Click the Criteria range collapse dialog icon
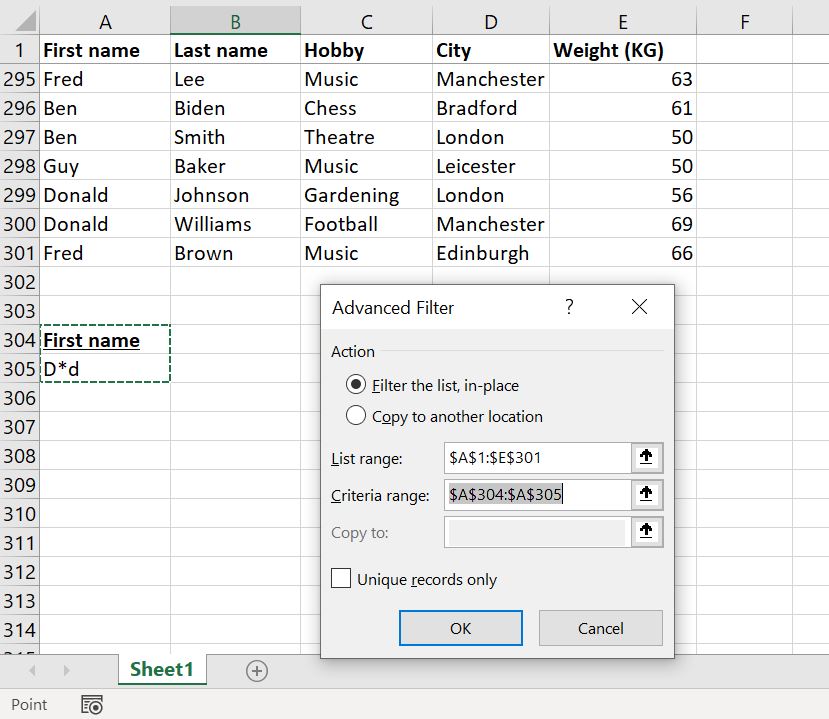 646,495
